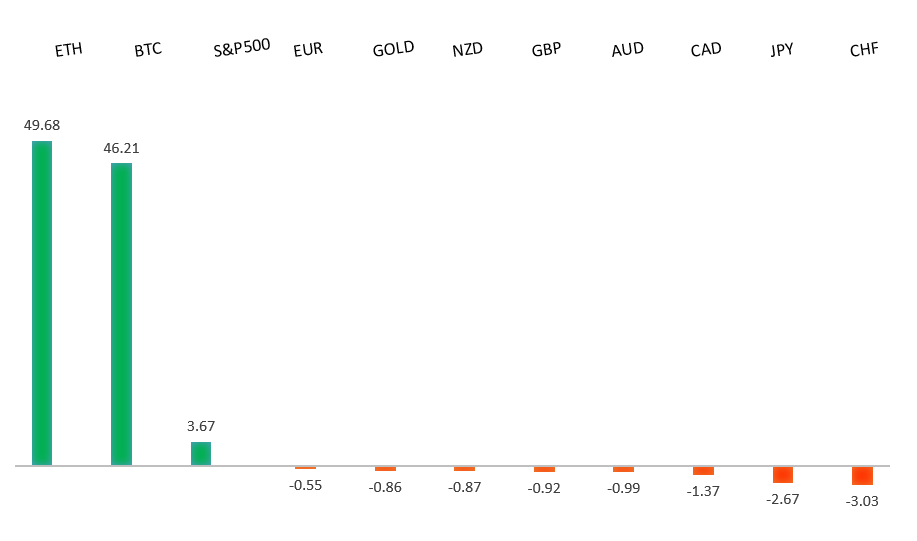
Task: Click the 3.67 data label
Action: click(x=201, y=426)
